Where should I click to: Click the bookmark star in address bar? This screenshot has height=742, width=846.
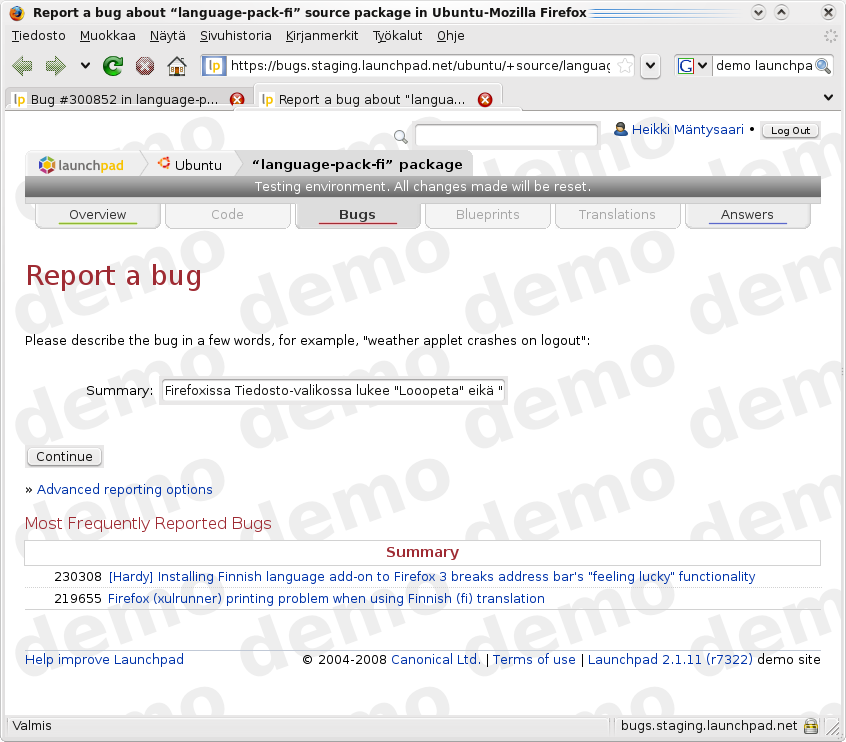point(624,66)
